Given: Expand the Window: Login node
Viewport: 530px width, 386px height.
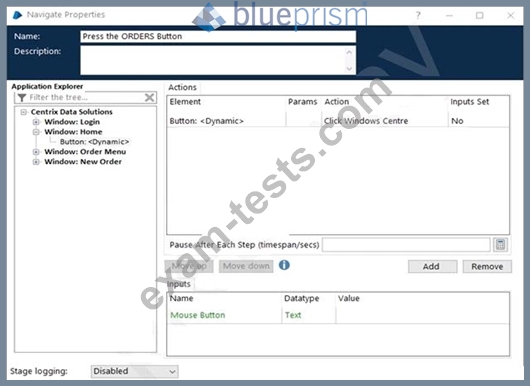Looking at the screenshot, I should (36, 122).
